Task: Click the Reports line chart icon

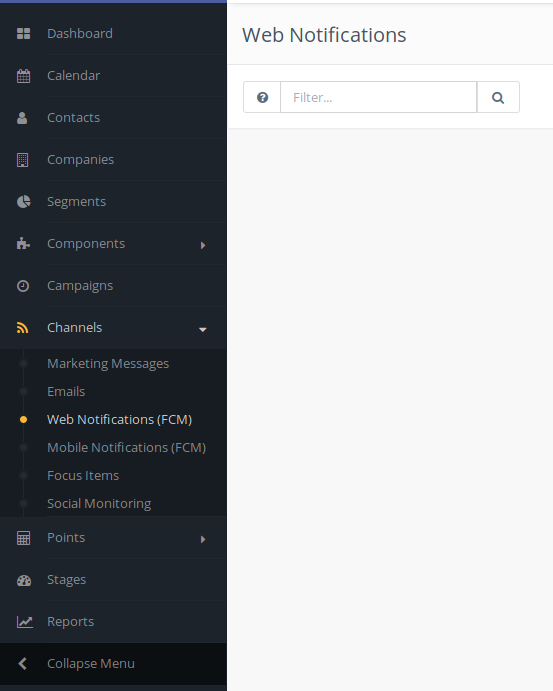Action: tap(25, 622)
